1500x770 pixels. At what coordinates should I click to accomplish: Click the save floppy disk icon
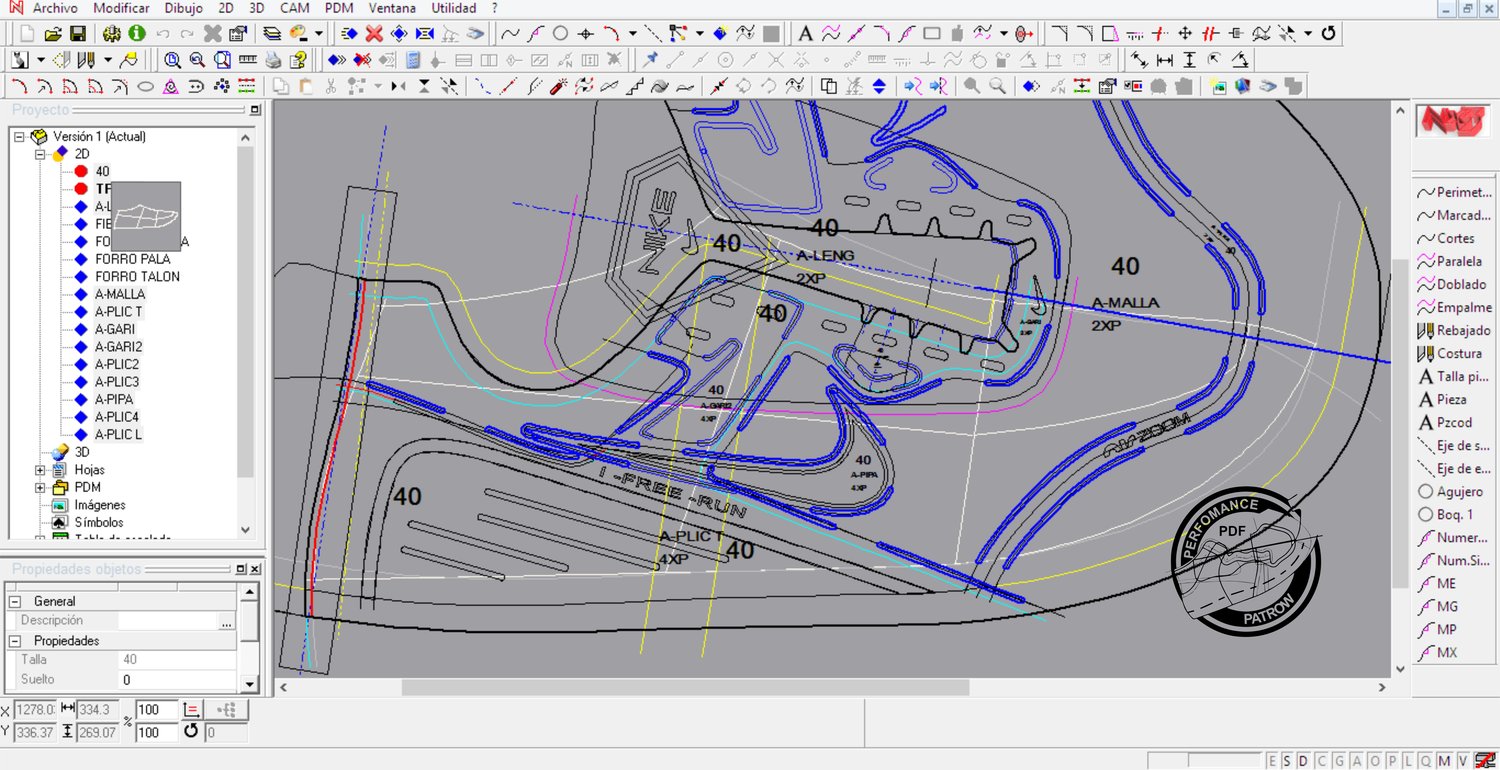pyautogui.click(x=78, y=34)
